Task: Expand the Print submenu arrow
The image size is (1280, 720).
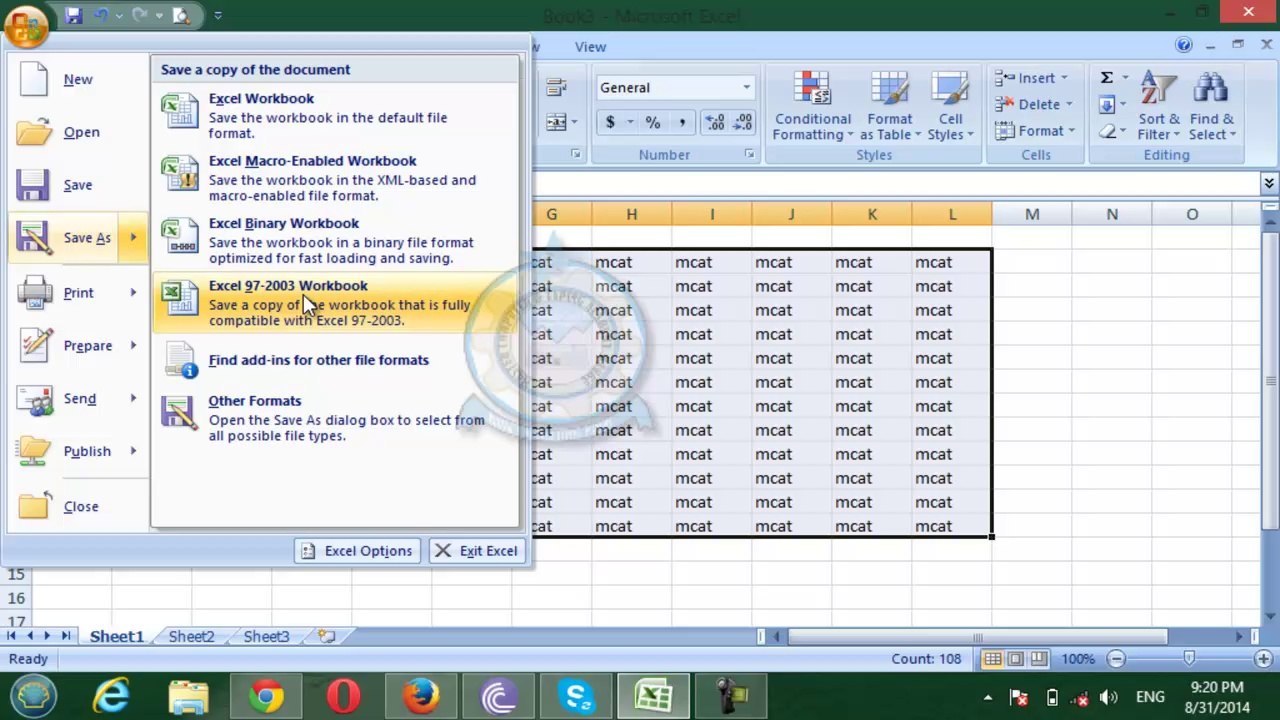Action: (133, 292)
